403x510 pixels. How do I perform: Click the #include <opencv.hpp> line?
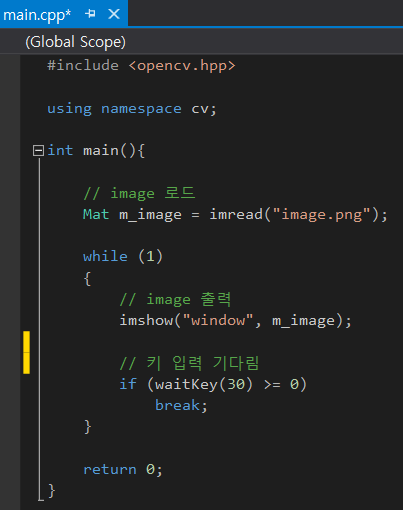point(141,66)
